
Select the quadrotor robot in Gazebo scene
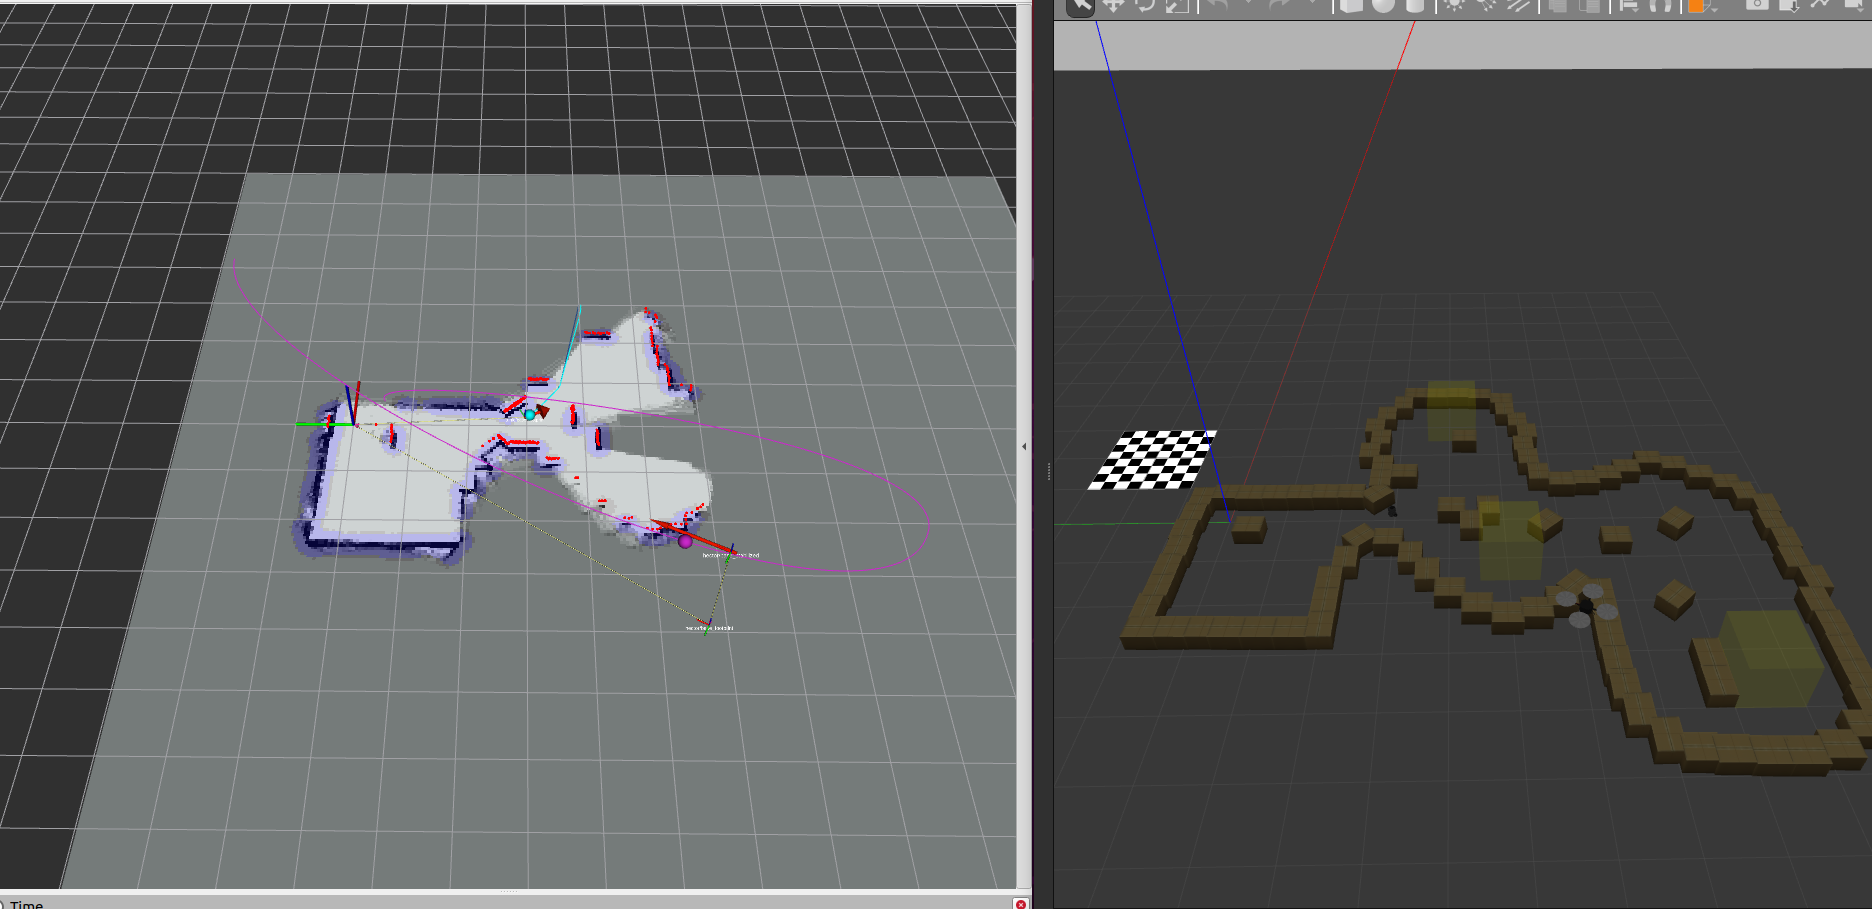pyautogui.click(x=1586, y=605)
